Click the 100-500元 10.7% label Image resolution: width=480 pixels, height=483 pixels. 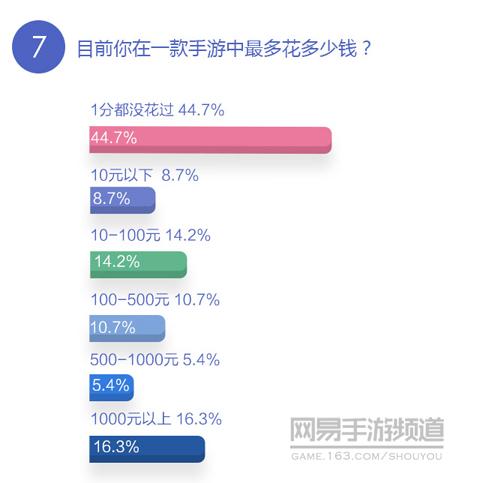155,299
